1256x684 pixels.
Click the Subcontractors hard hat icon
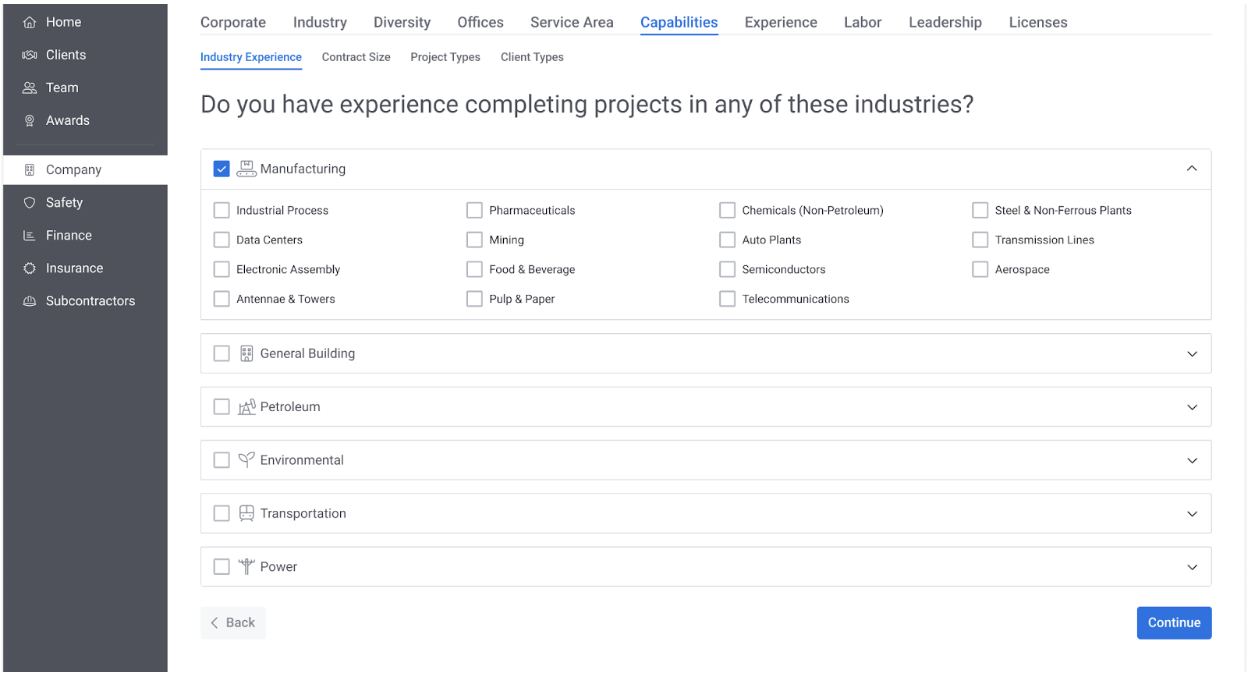point(29,301)
